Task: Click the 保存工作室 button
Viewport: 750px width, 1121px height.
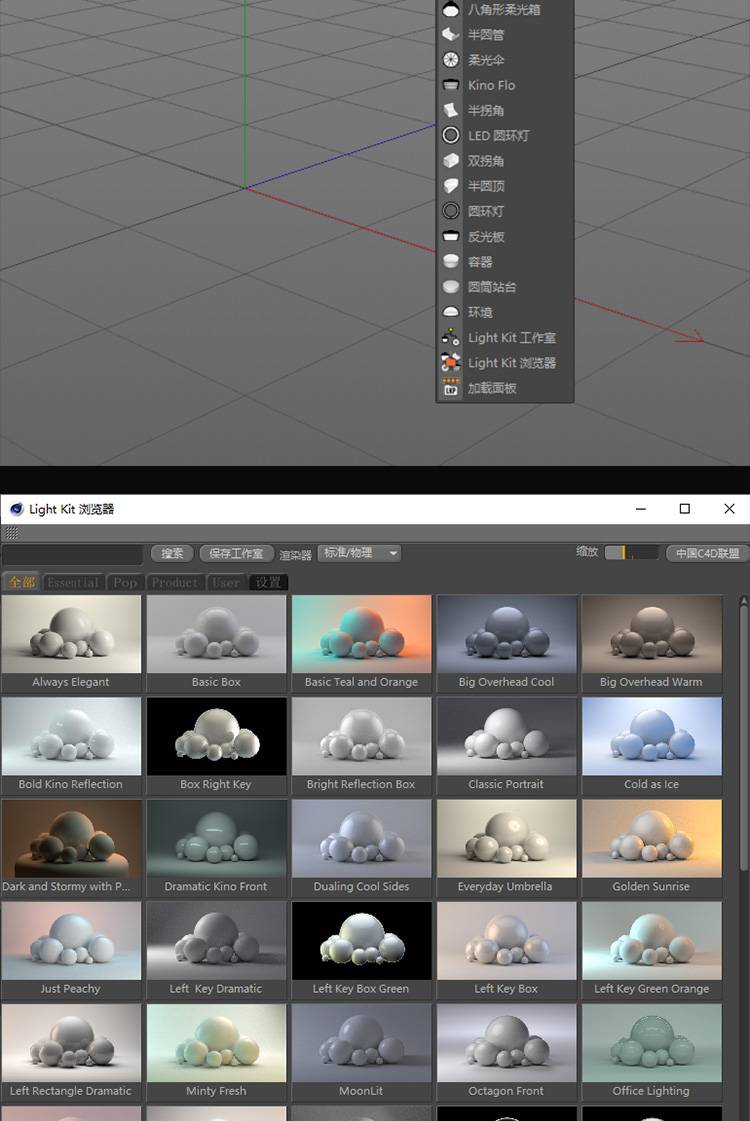Action: tap(236, 553)
